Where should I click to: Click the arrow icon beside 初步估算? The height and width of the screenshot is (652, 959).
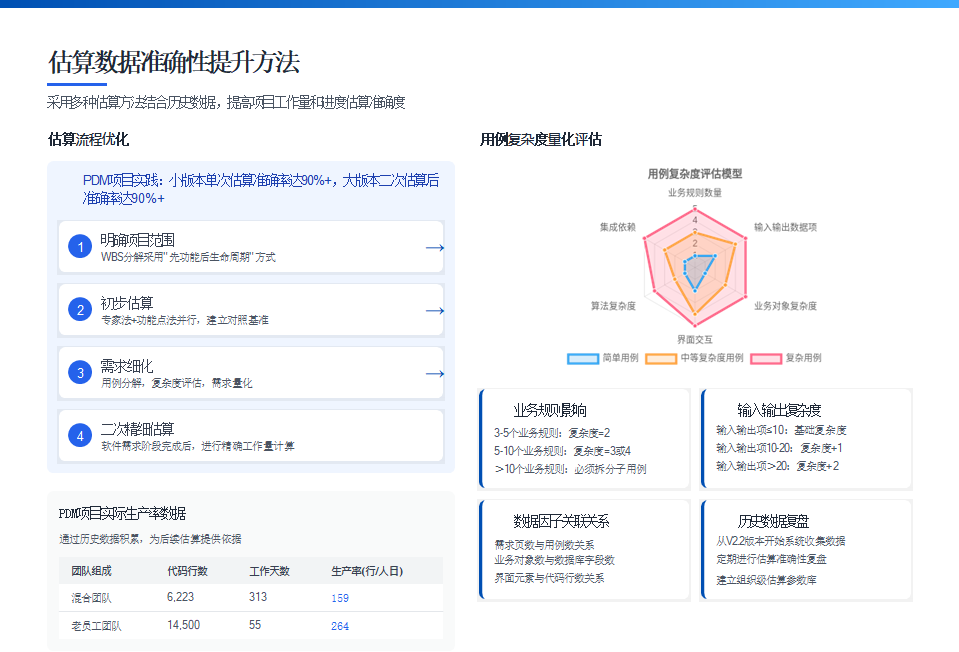point(436,310)
